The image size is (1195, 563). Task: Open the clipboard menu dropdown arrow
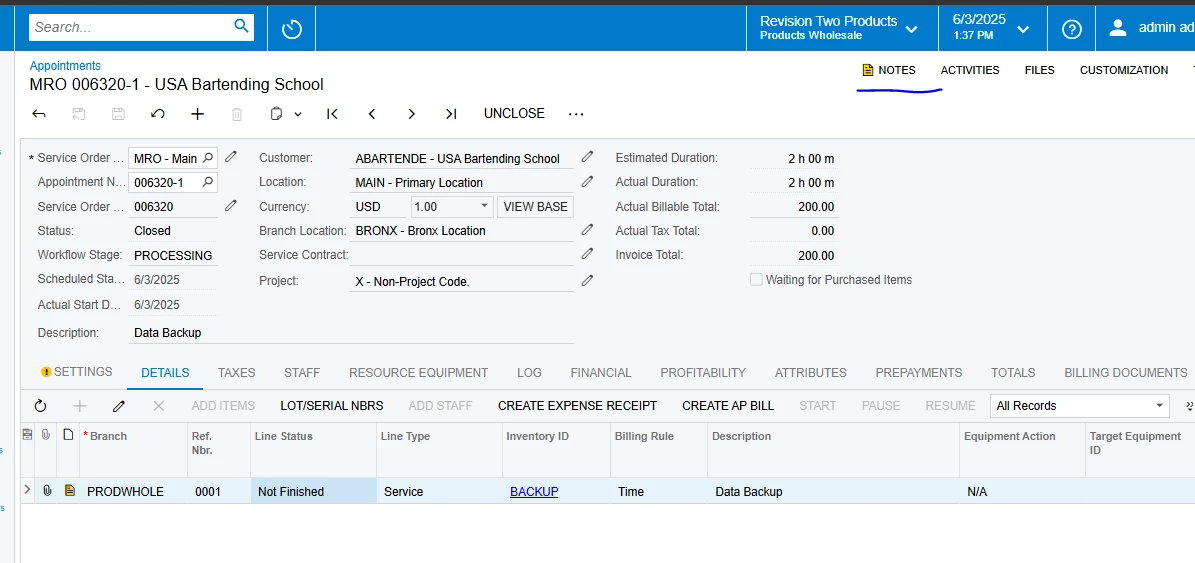[298, 114]
